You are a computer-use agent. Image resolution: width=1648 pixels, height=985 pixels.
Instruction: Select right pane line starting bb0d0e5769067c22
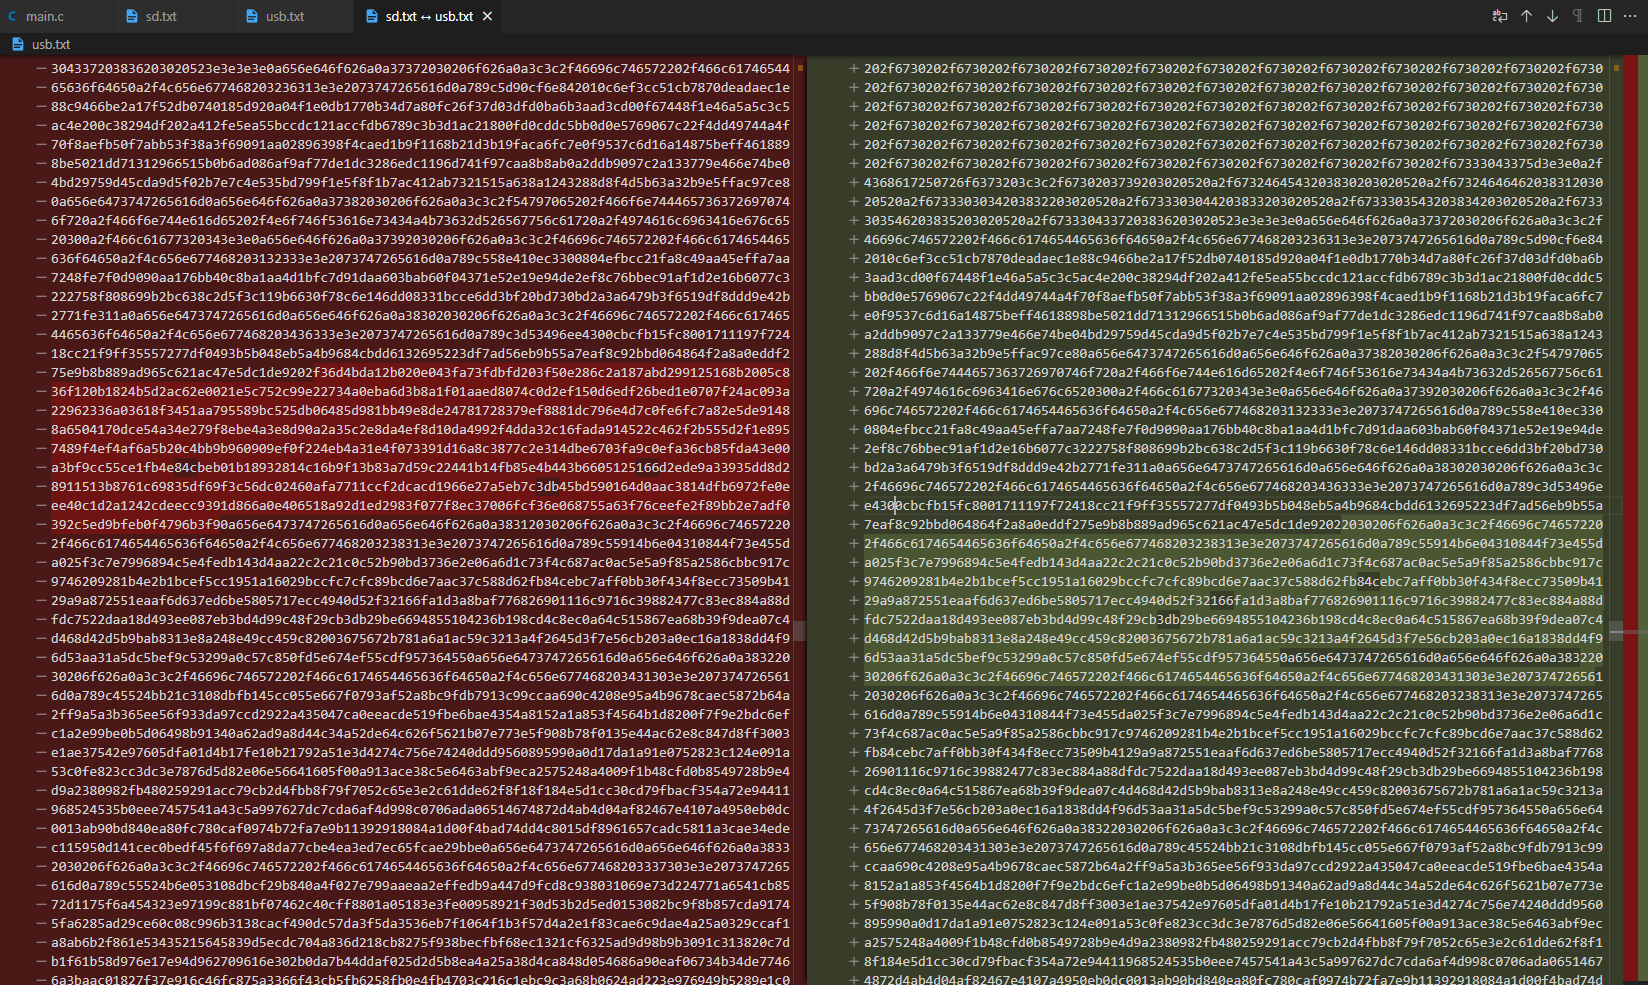[1233, 296]
